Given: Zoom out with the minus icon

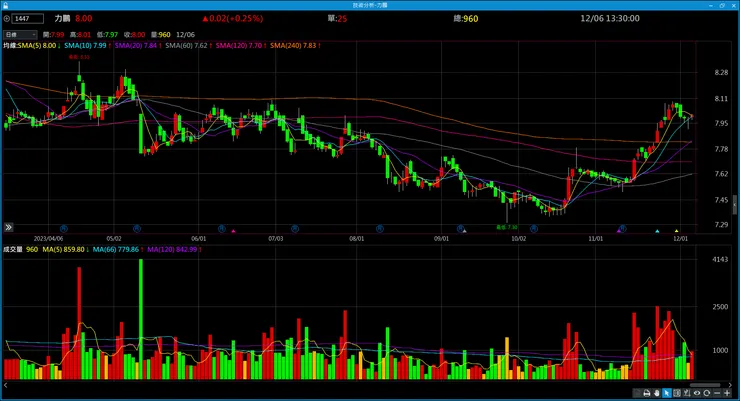Looking at the screenshot, I should click(717, 393).
